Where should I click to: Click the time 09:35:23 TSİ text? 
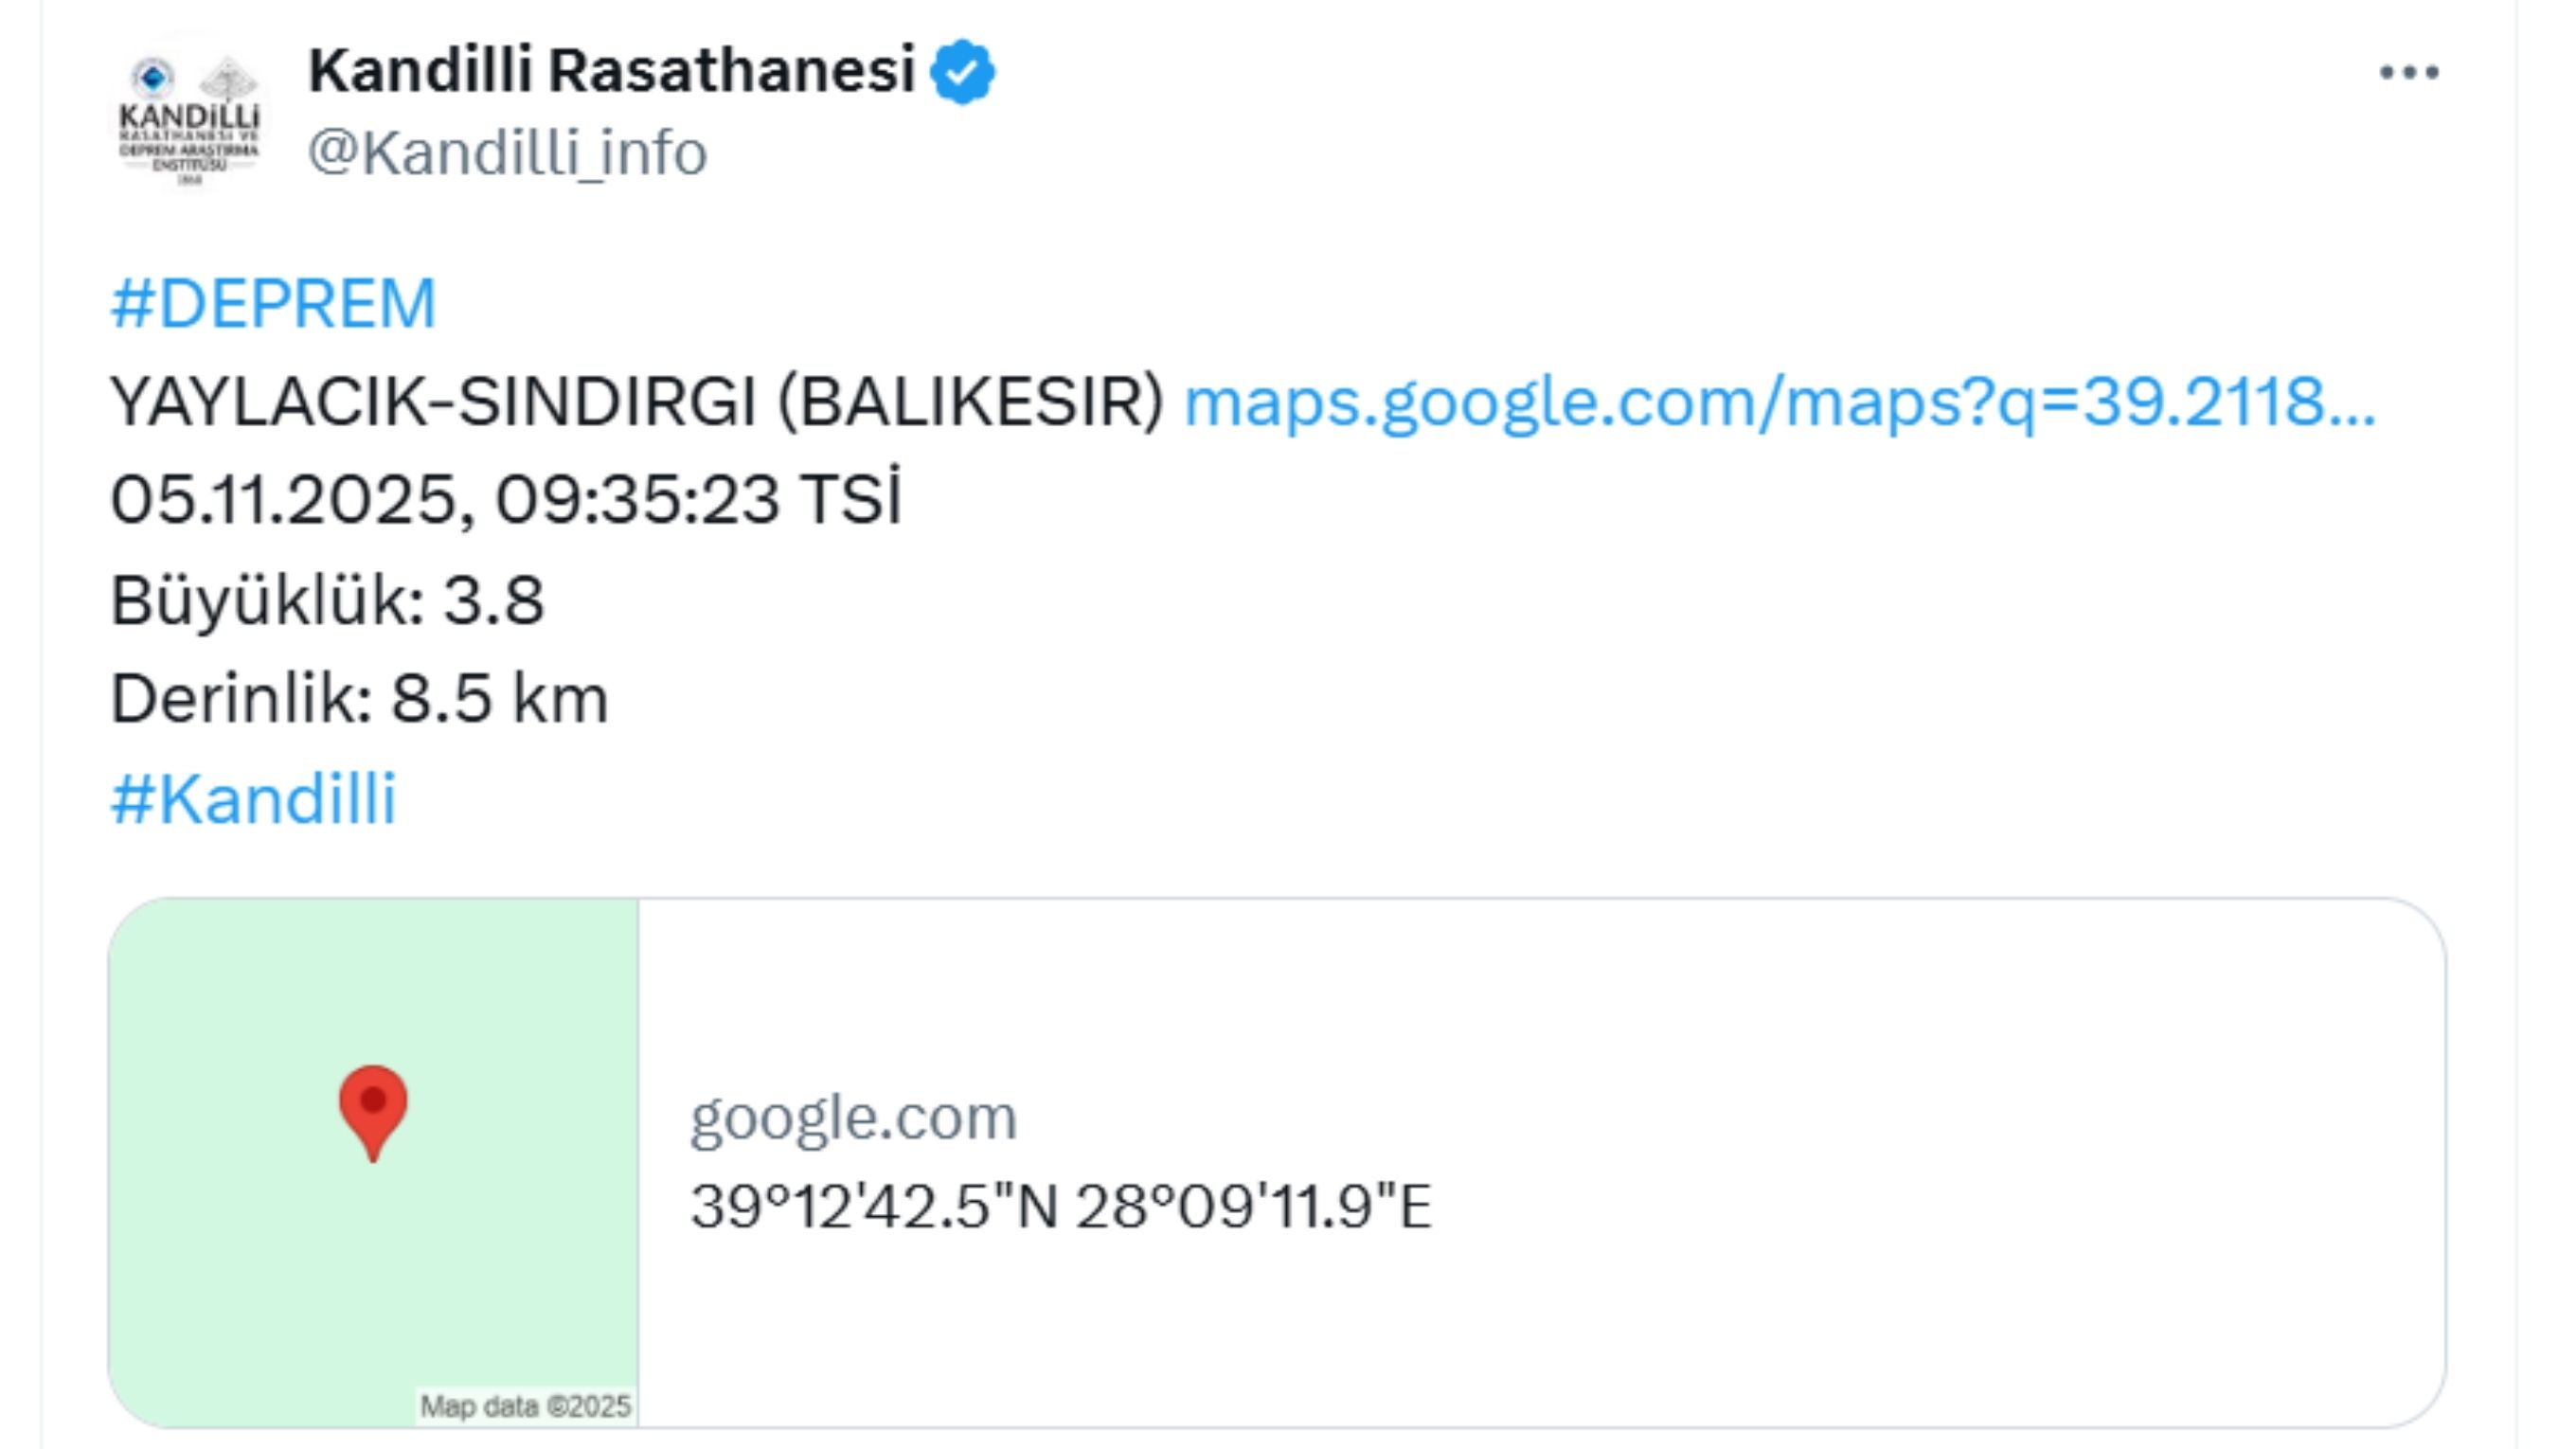pyautogui.click(x=698, y=500)
